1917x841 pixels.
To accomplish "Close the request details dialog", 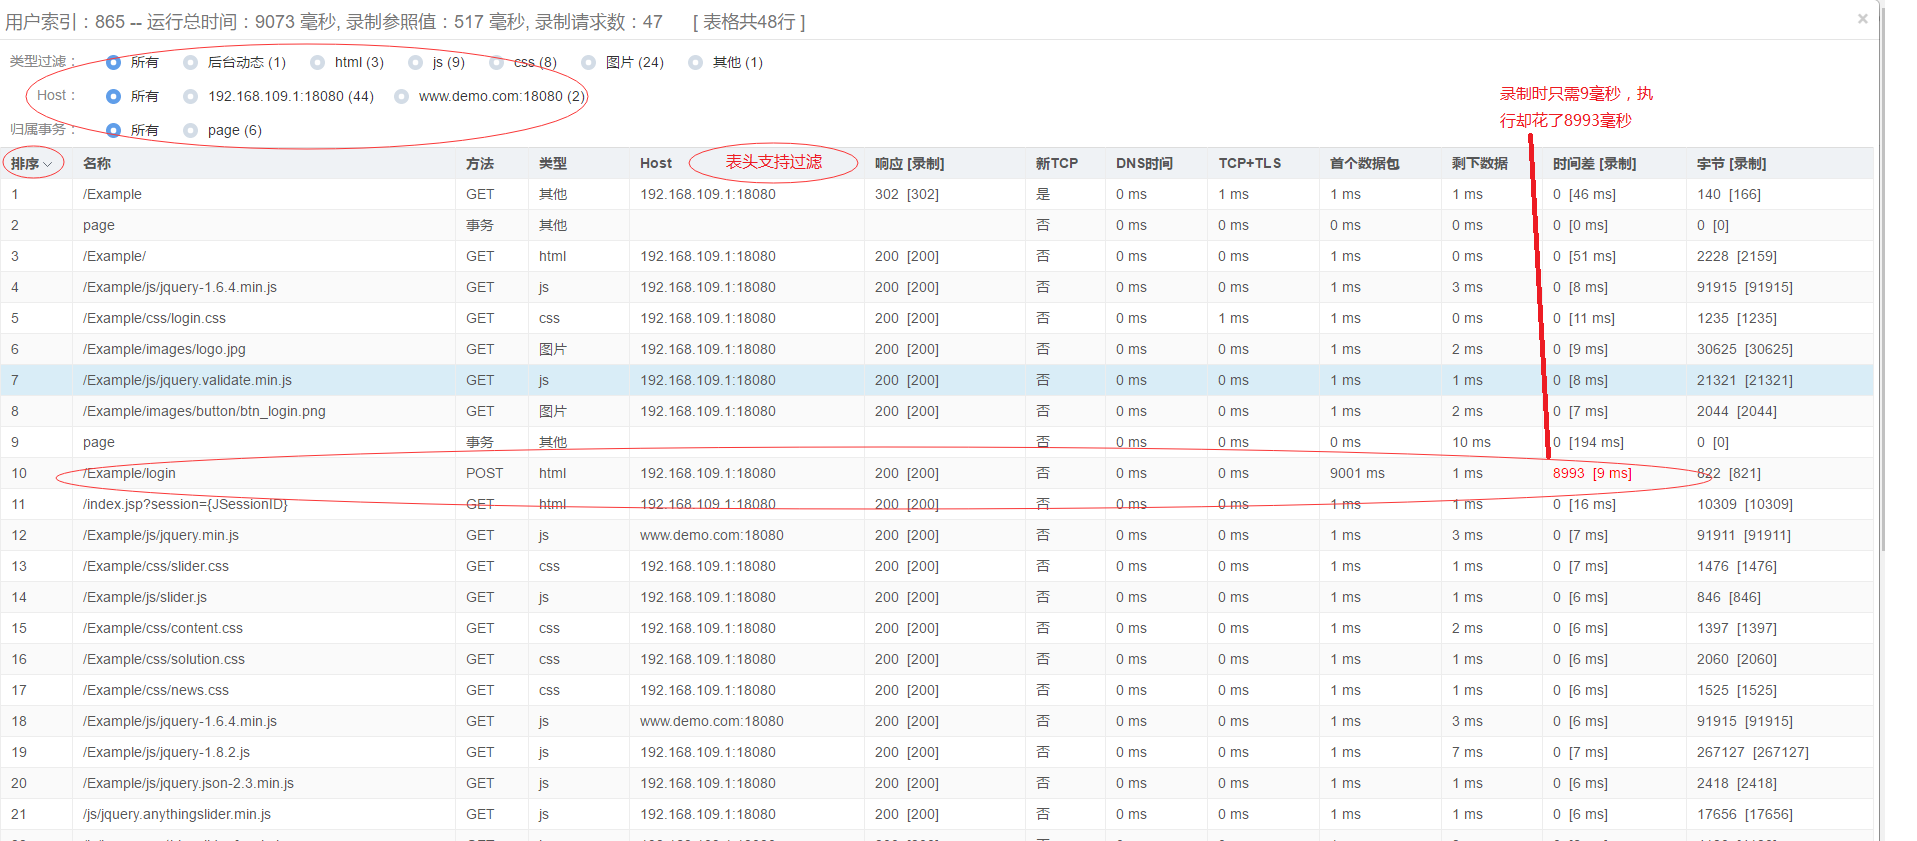I will pyautogui.click(x=1862, y=19).
